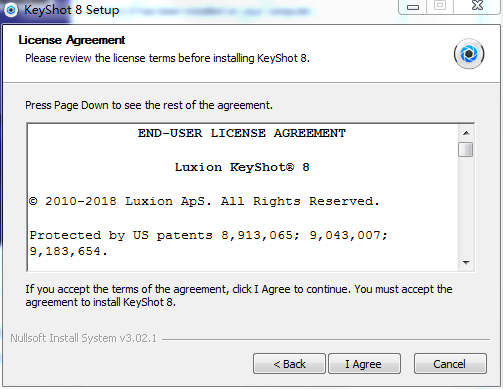Minimize the KeyShot 8 Setup window
Viewport: 503px width, 389px height.
413,7
